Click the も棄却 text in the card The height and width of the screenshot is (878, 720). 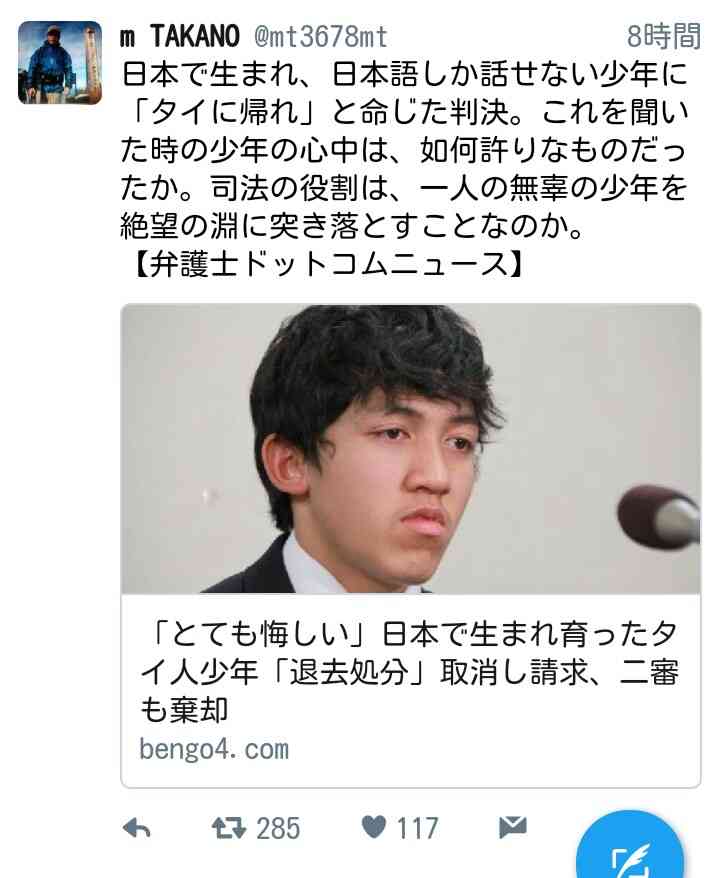tap(184, 709)
